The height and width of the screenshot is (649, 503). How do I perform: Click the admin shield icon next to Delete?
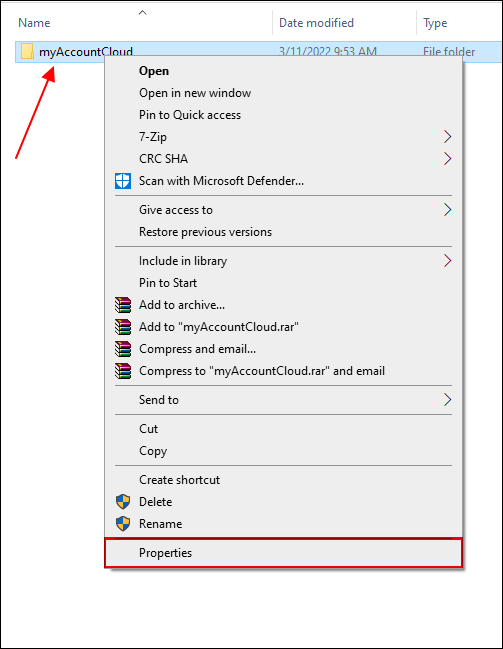pos(123,502)
